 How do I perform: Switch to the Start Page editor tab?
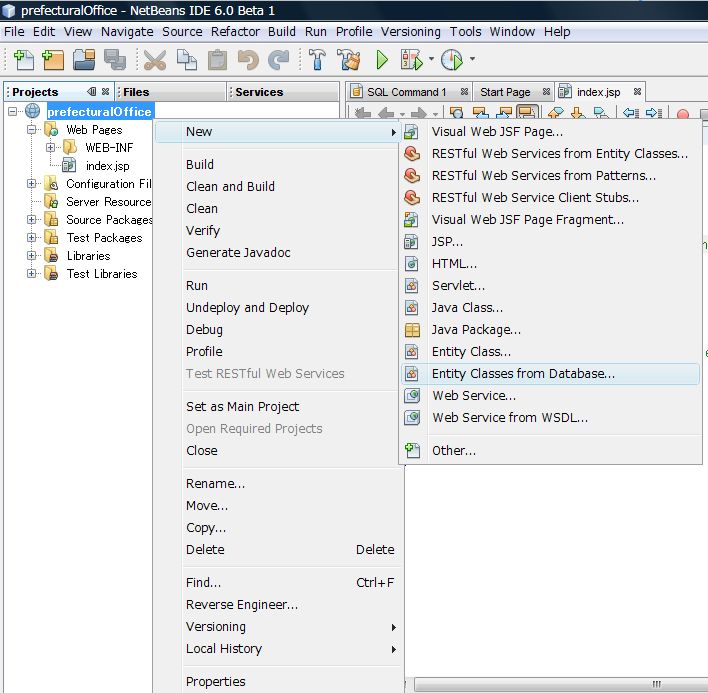tap(505, 92)
